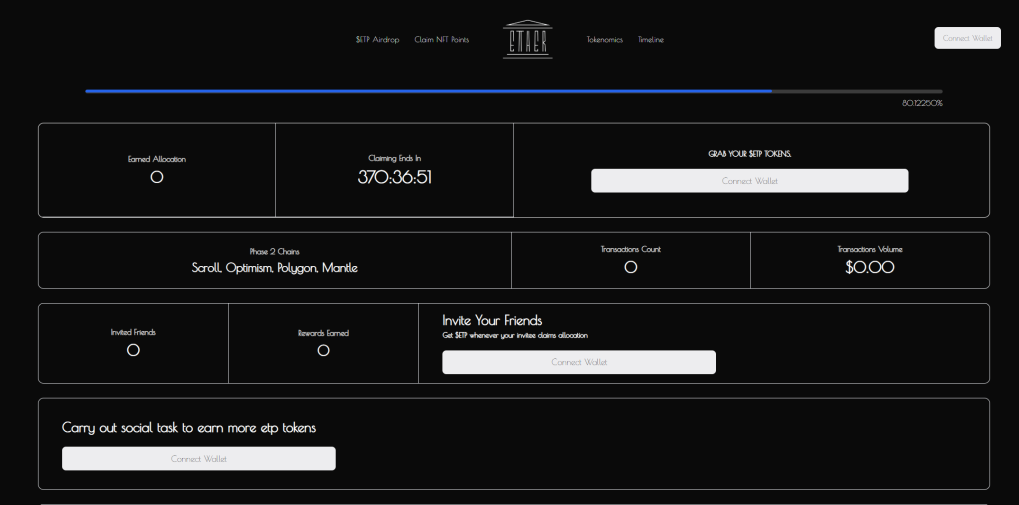The width and height of the screenshot is (1019, 505).
Task: Connect wallet under social task section
Action: coord(199,458)
